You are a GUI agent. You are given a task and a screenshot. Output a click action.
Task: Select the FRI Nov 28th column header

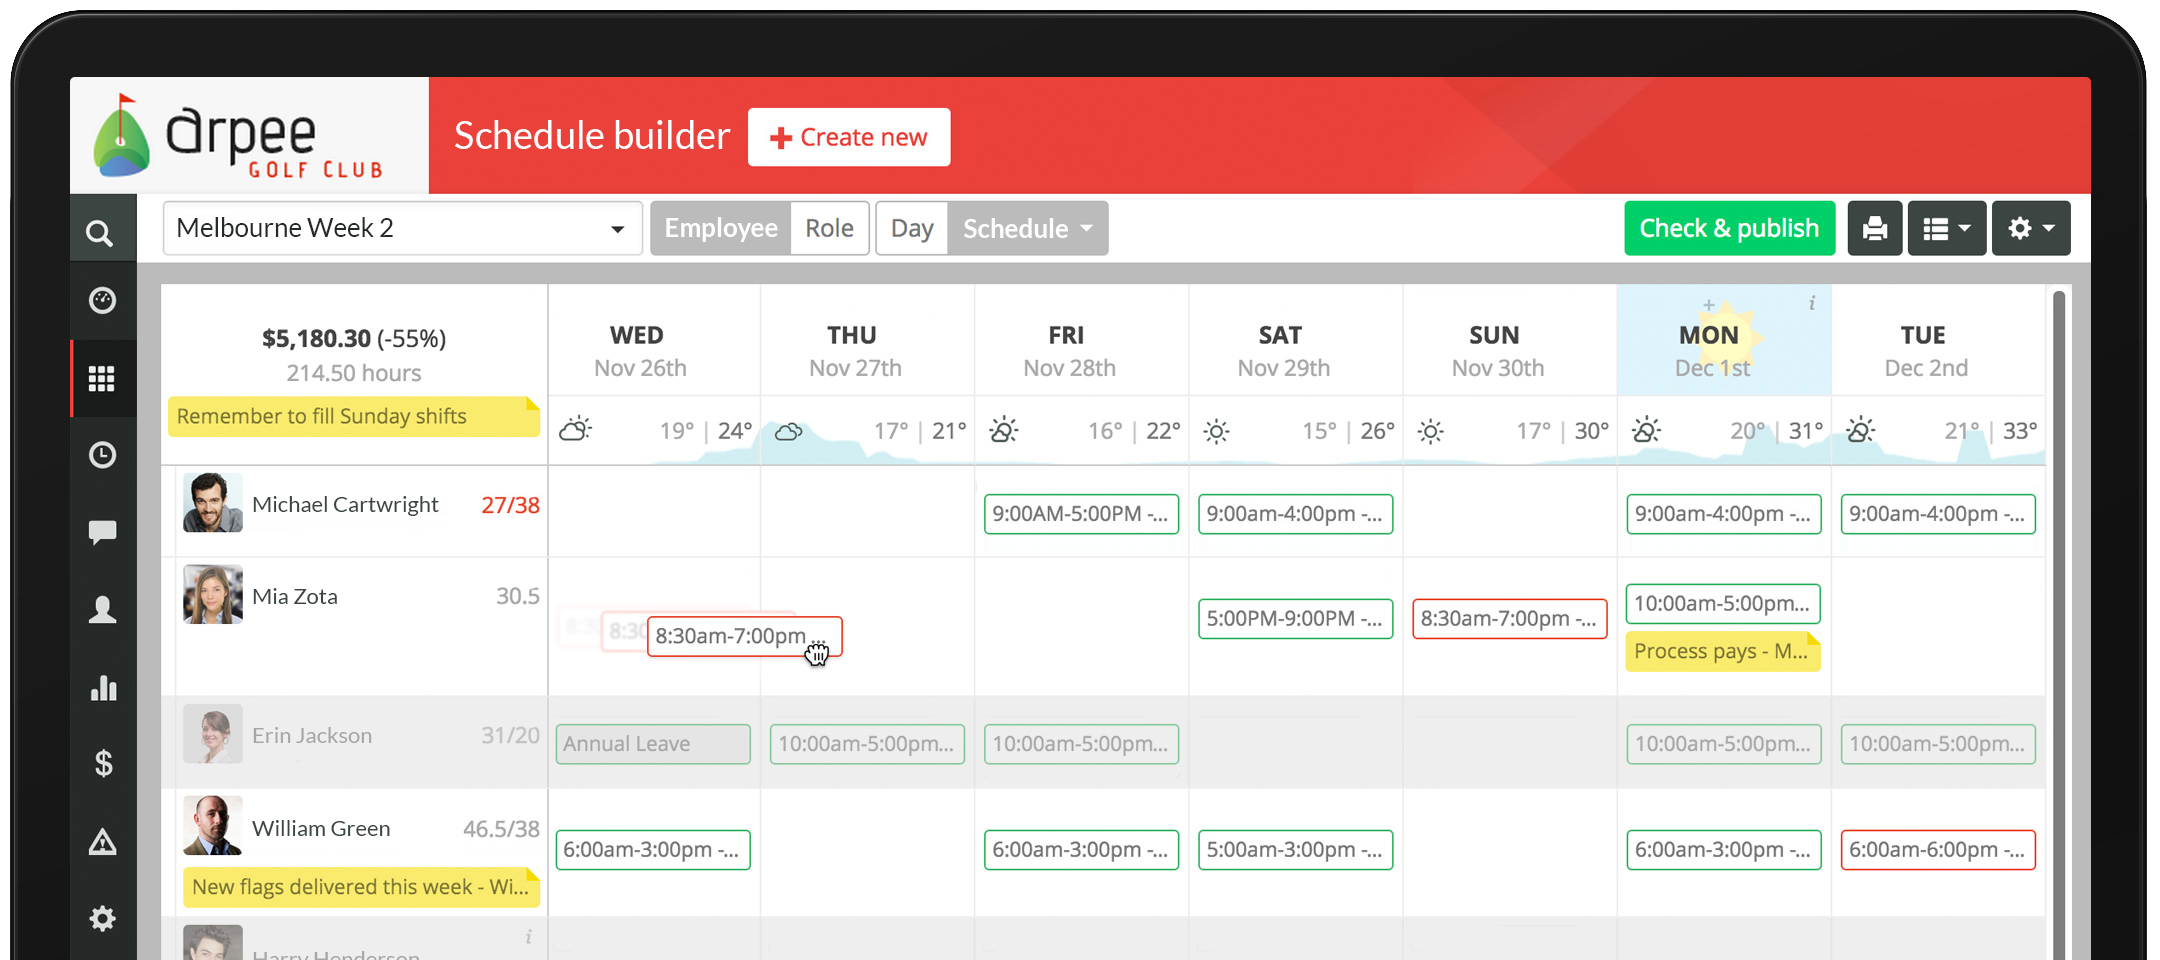point(1081,340)
